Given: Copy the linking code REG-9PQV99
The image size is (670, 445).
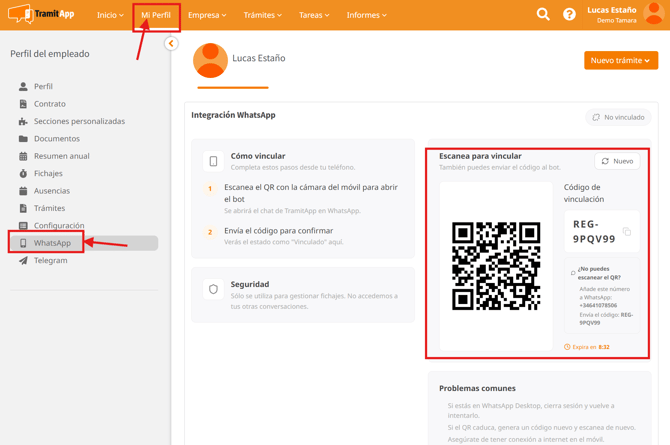Looking at the screenshot, I should 627,232.
